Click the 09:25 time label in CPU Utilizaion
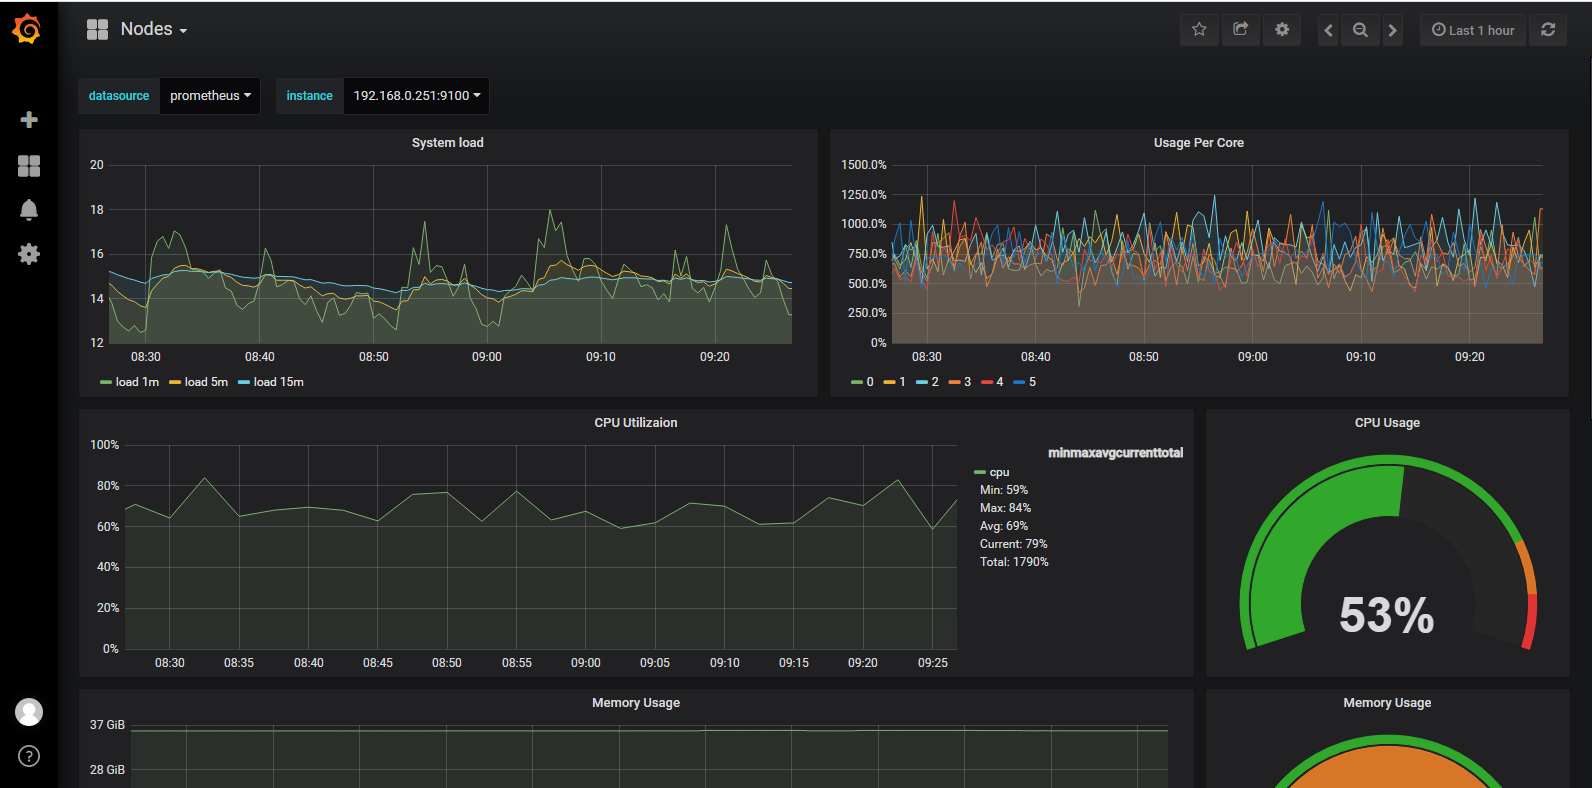This screenshot has height=788, width=1592. point(933,663)
